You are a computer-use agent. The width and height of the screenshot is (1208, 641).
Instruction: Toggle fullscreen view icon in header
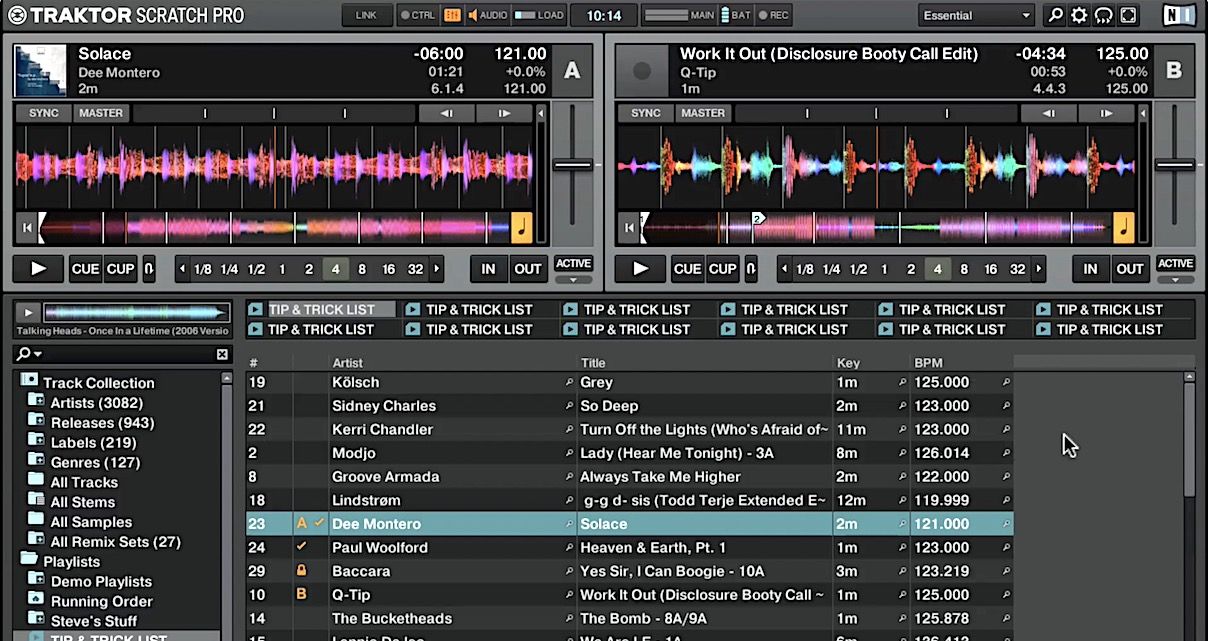tap(1128, 15)
